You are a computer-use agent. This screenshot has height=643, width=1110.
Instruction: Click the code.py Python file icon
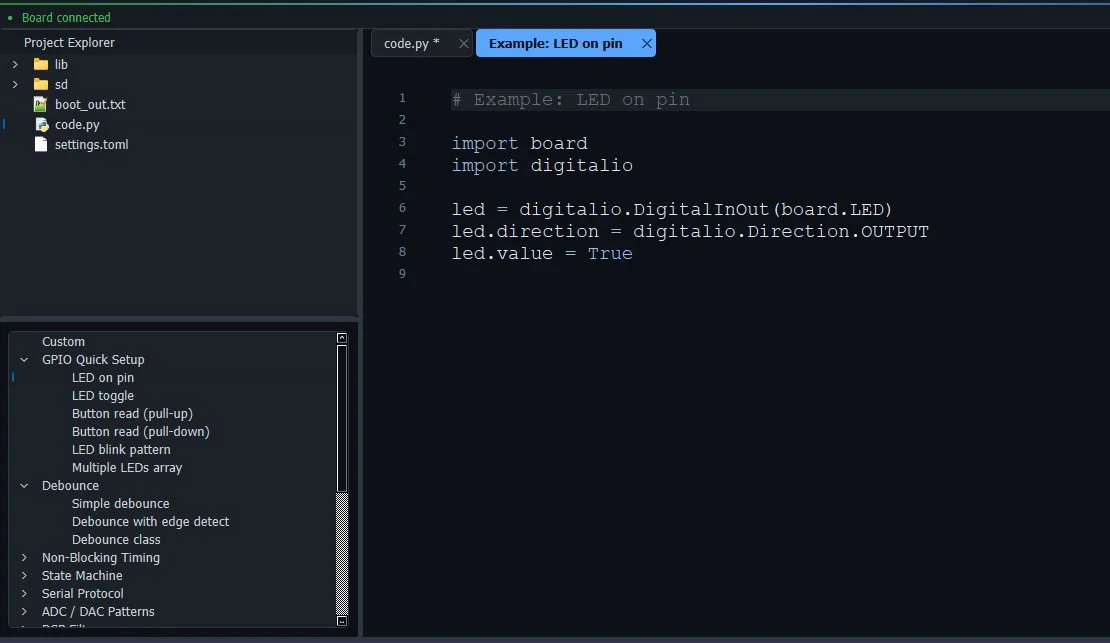(x=42, y=125)
